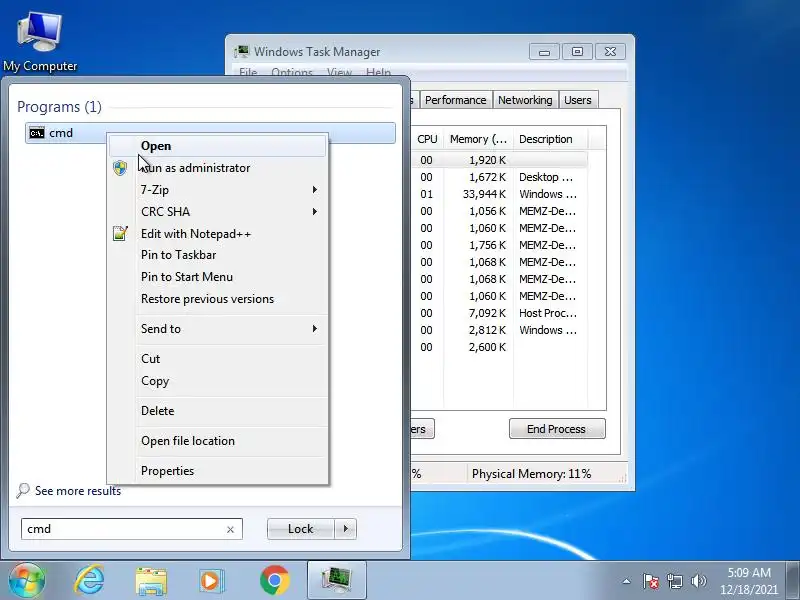The height and width of the screenshot is (600, 800).
Task: Switch to Users tab in Task Manager
Action: pos(578,100)
